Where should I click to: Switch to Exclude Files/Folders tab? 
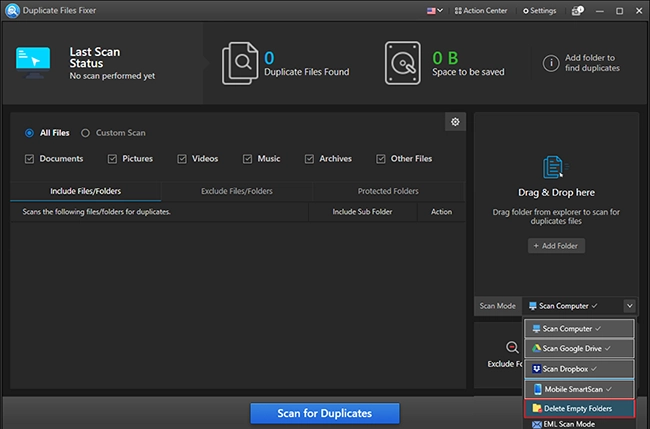click(237, 191)
